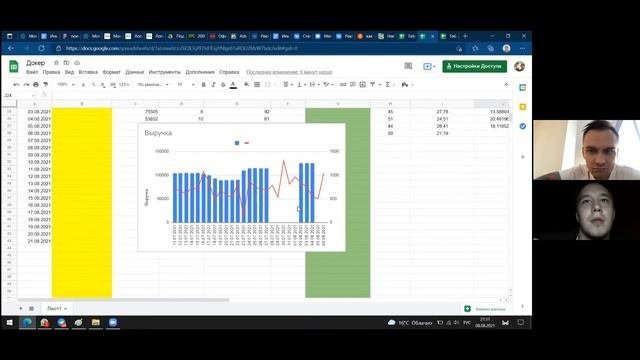
Task: Open File Explorer from the taskbar
Action: 96,323
